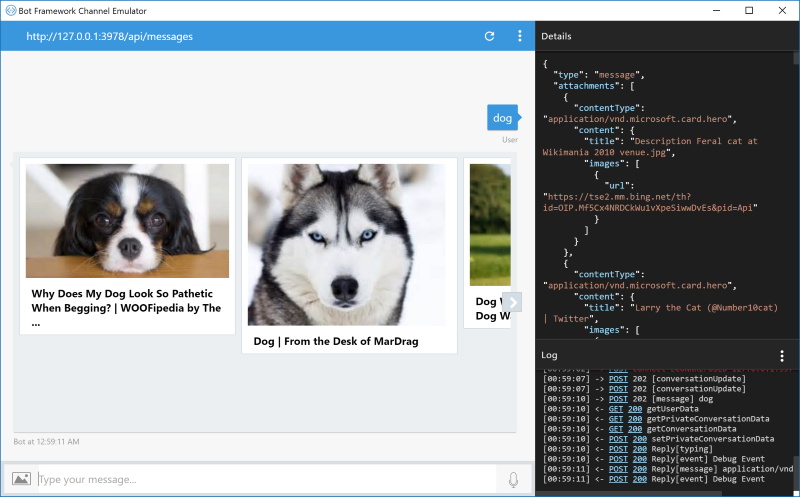Image resolution: width=800 pixels, height=497 pixels.
Task: Open GET link on the getConversationData row
Action: tap(615, 429)
